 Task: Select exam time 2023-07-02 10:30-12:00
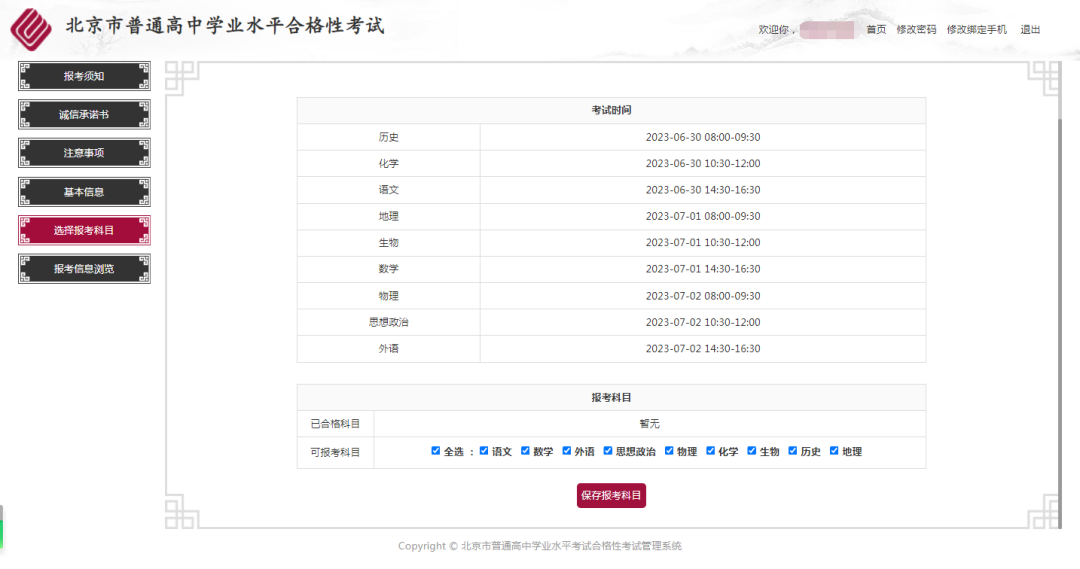click(703, 322)
